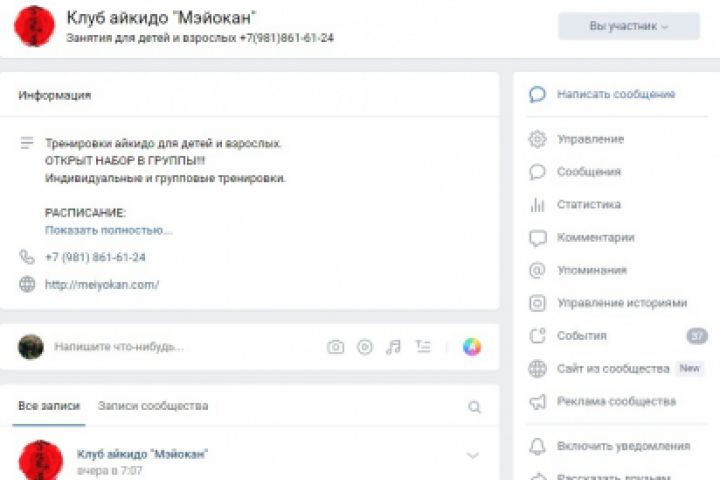Image resolution: width=720 pixels, height=480 pixels.
Task: Click the bell icon for notifications
Action: pyautogui.click(x=537, y=446)
